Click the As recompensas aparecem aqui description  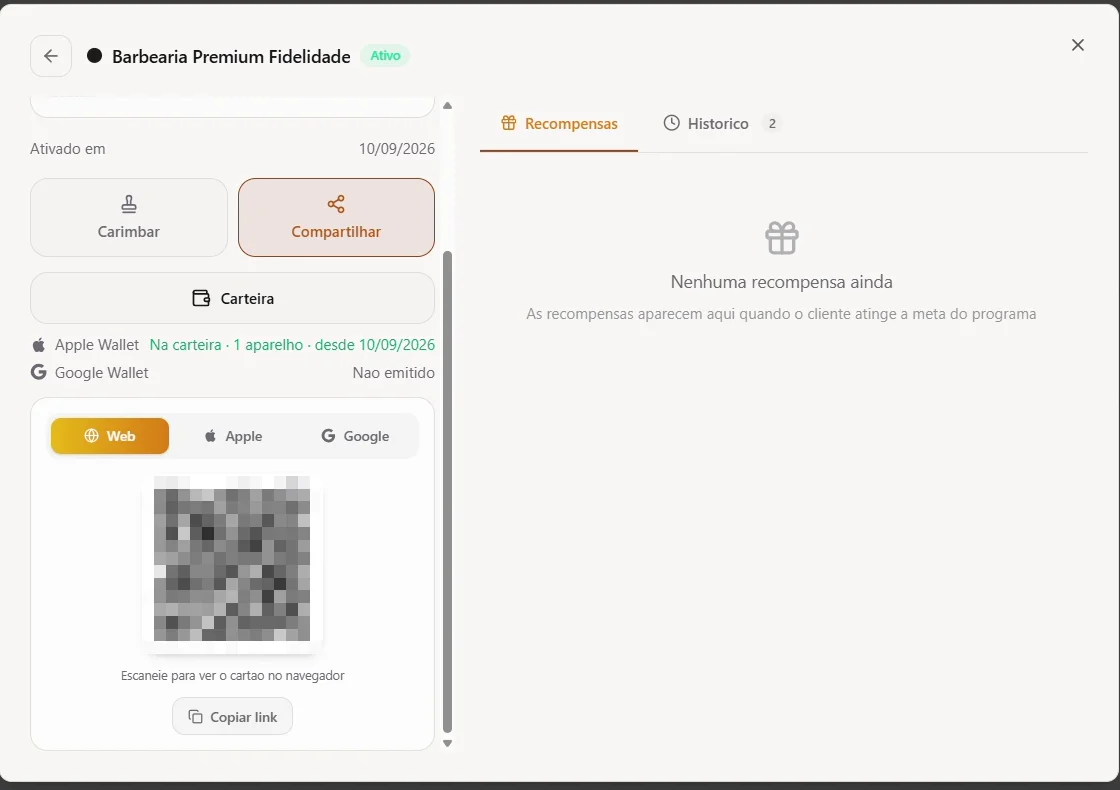[781, 314]
